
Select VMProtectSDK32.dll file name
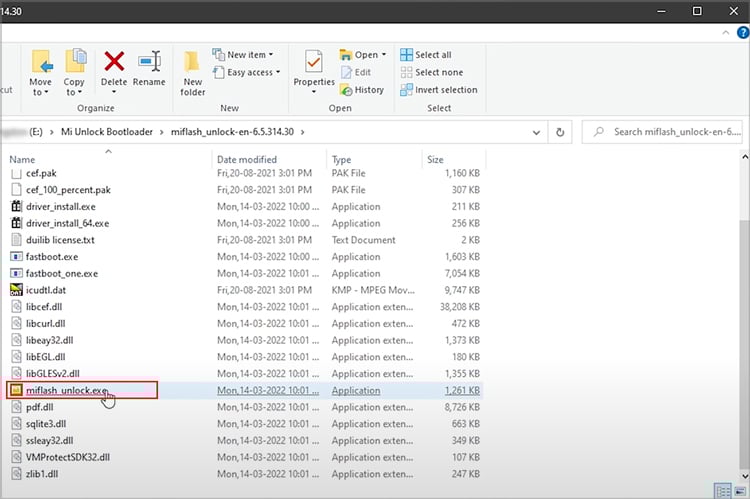tap(68, 457)
